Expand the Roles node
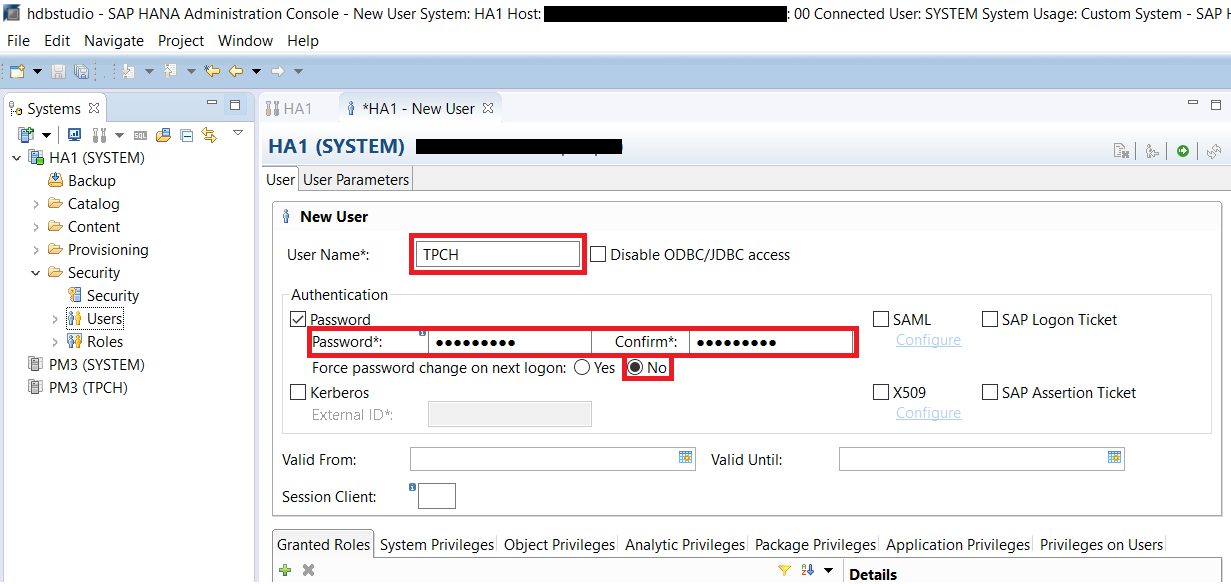Image resolution: width=1231 pixels, height=584 pixels. tap(55, 342)
